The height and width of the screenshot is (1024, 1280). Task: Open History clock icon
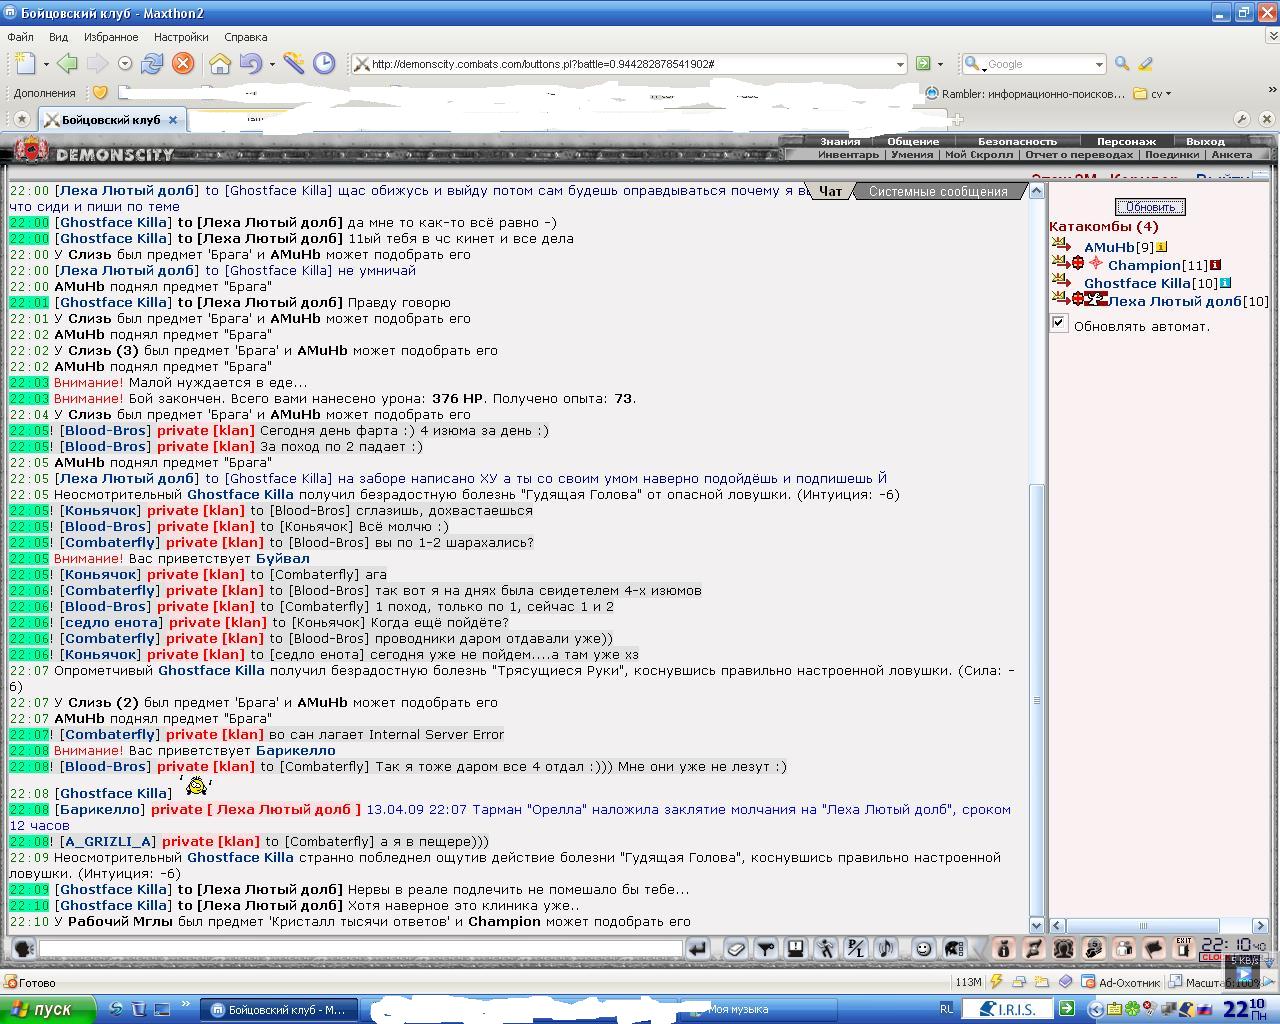tap(324, 64)
